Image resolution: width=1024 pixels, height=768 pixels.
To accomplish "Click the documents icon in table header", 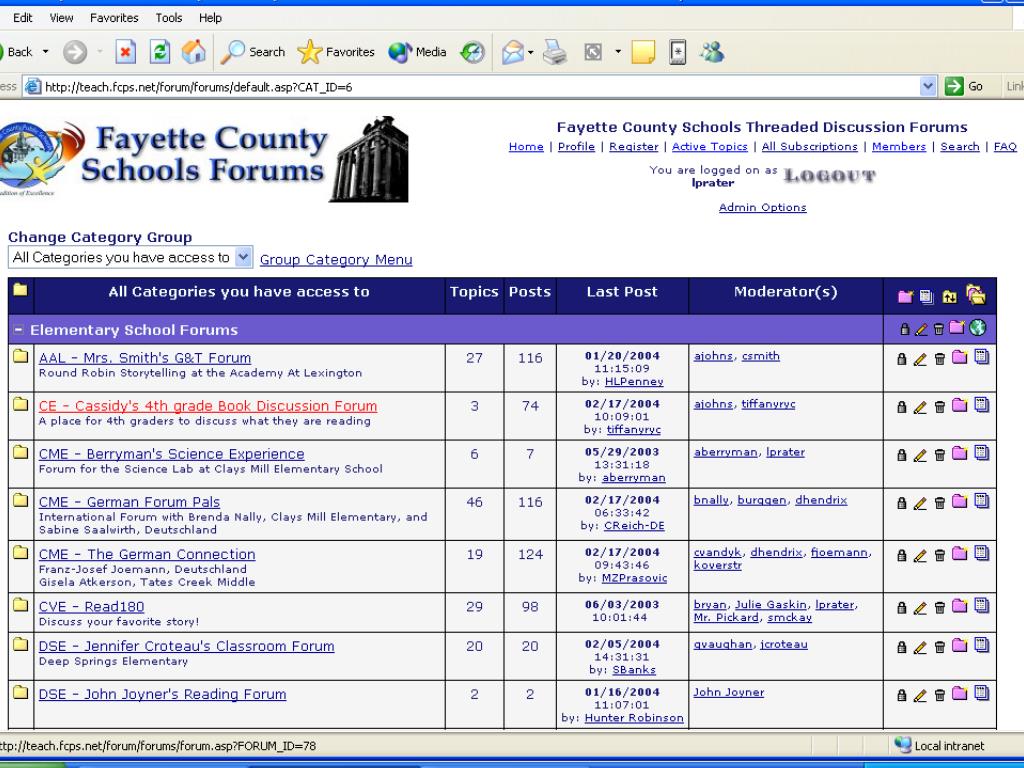I will [x=926, y=296].
